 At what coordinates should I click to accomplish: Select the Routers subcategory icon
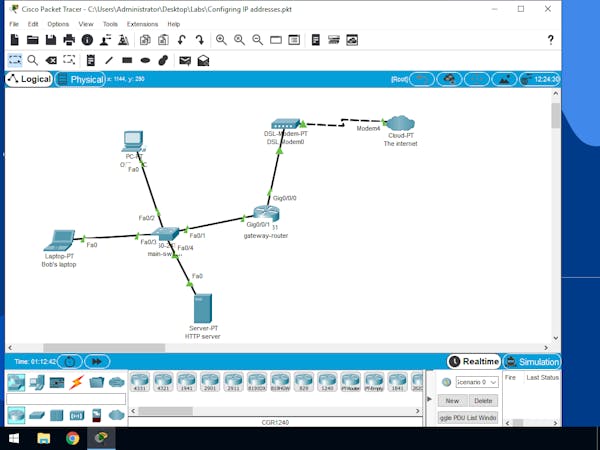point(16,416)
